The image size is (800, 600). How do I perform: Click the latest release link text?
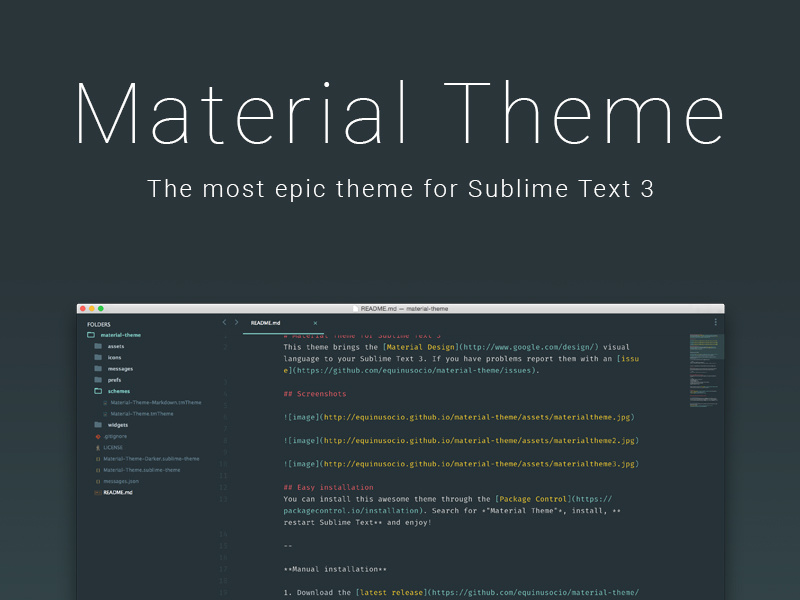tap(391, 592)
